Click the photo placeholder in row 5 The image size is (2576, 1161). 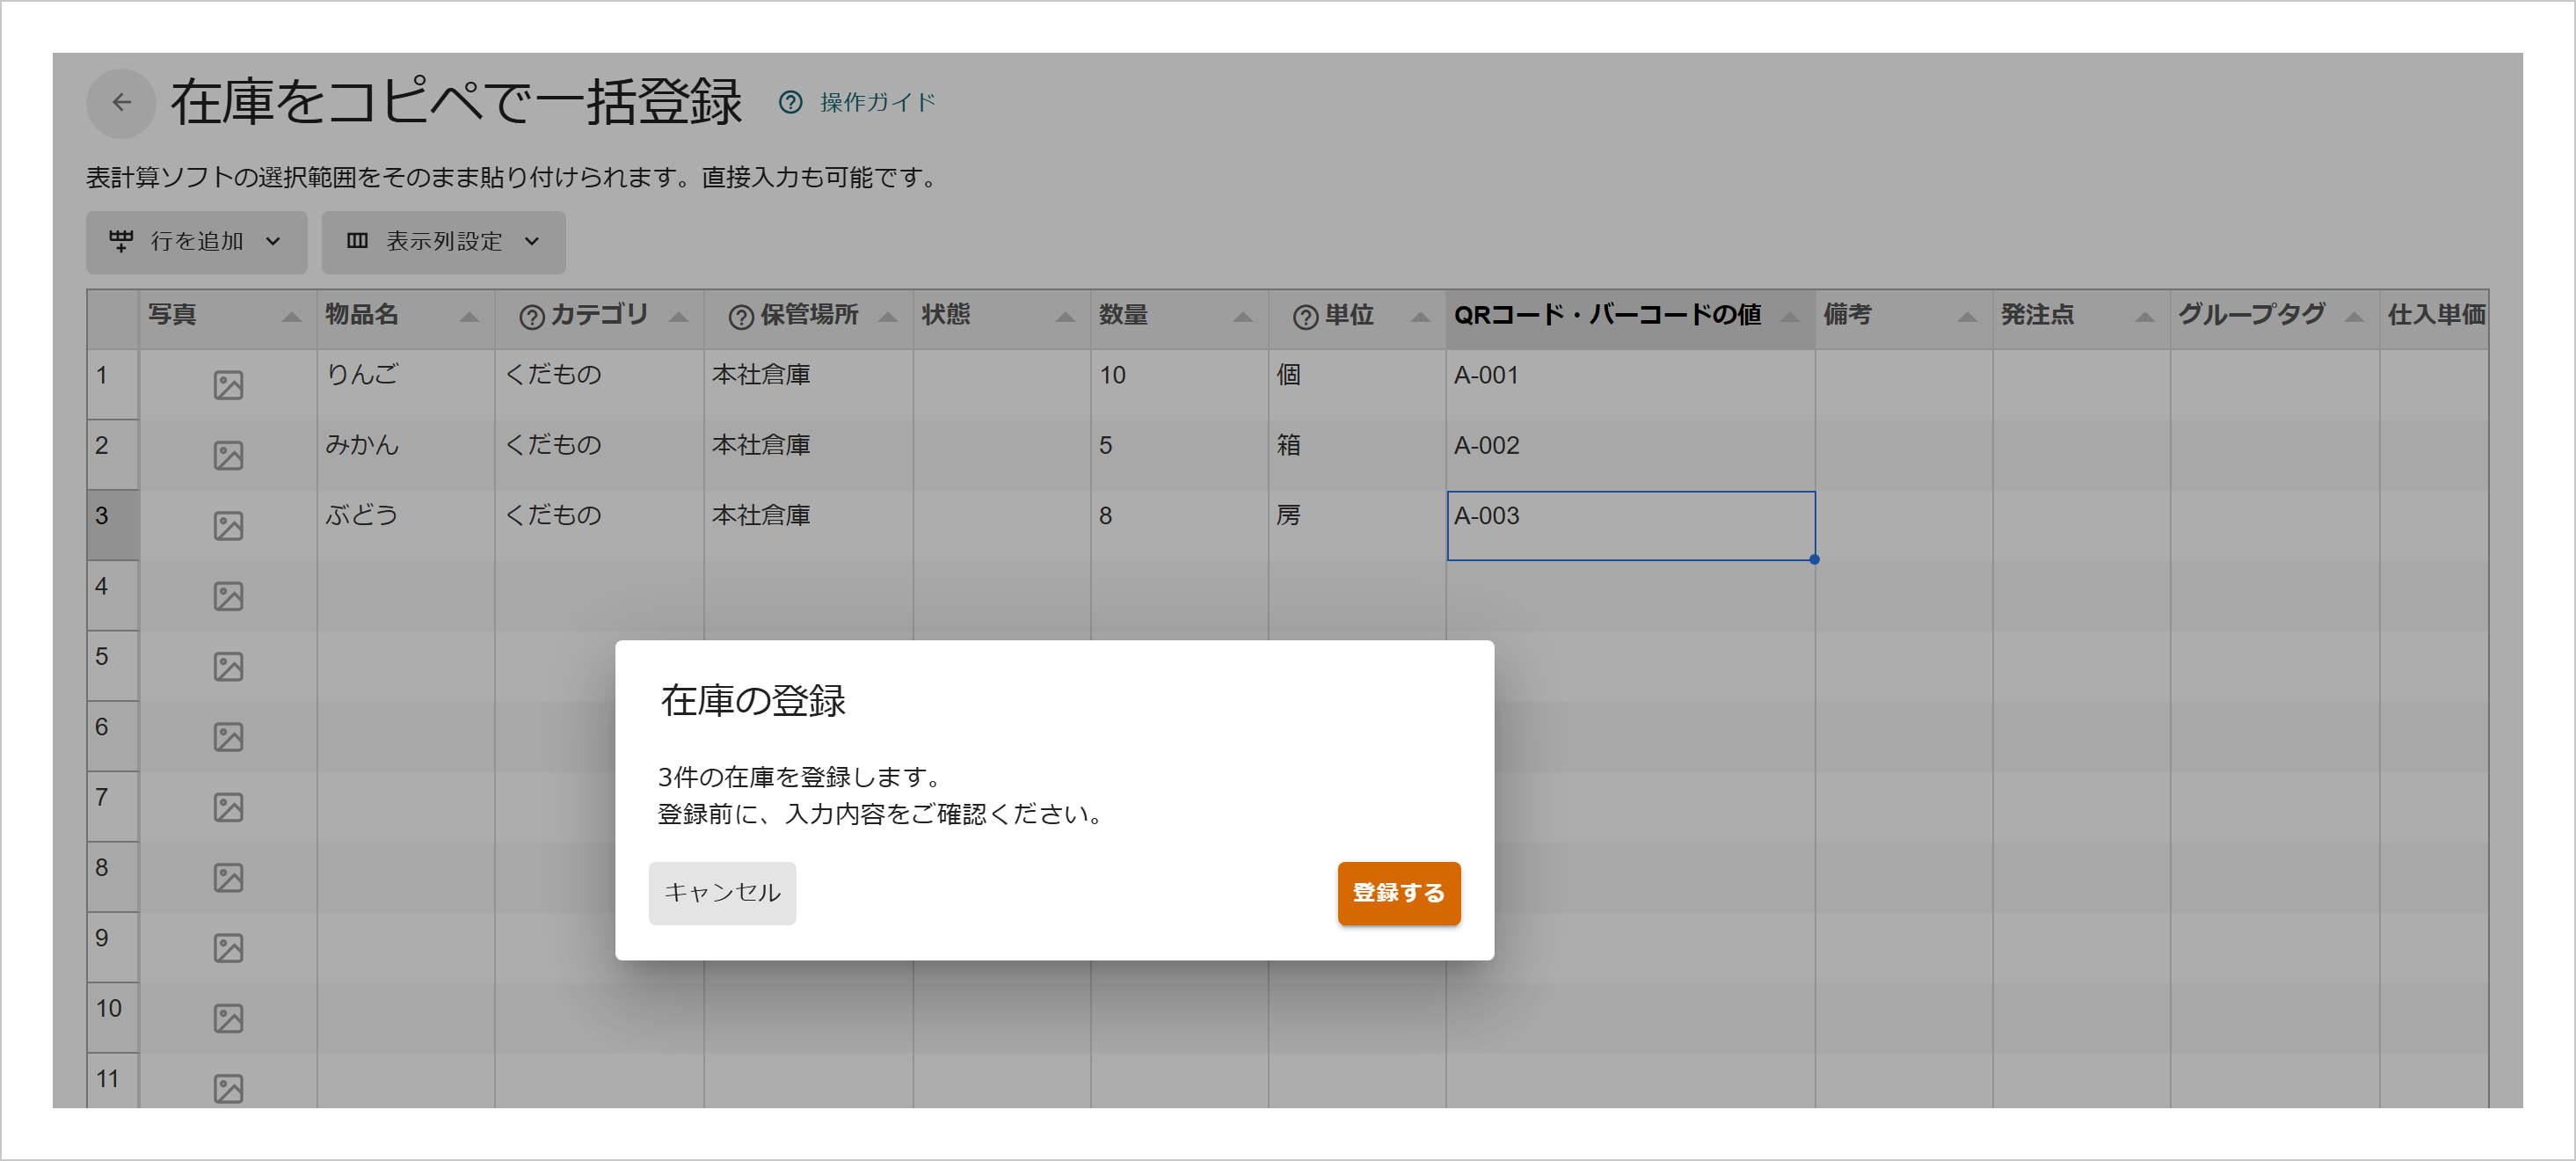(228, 666)
